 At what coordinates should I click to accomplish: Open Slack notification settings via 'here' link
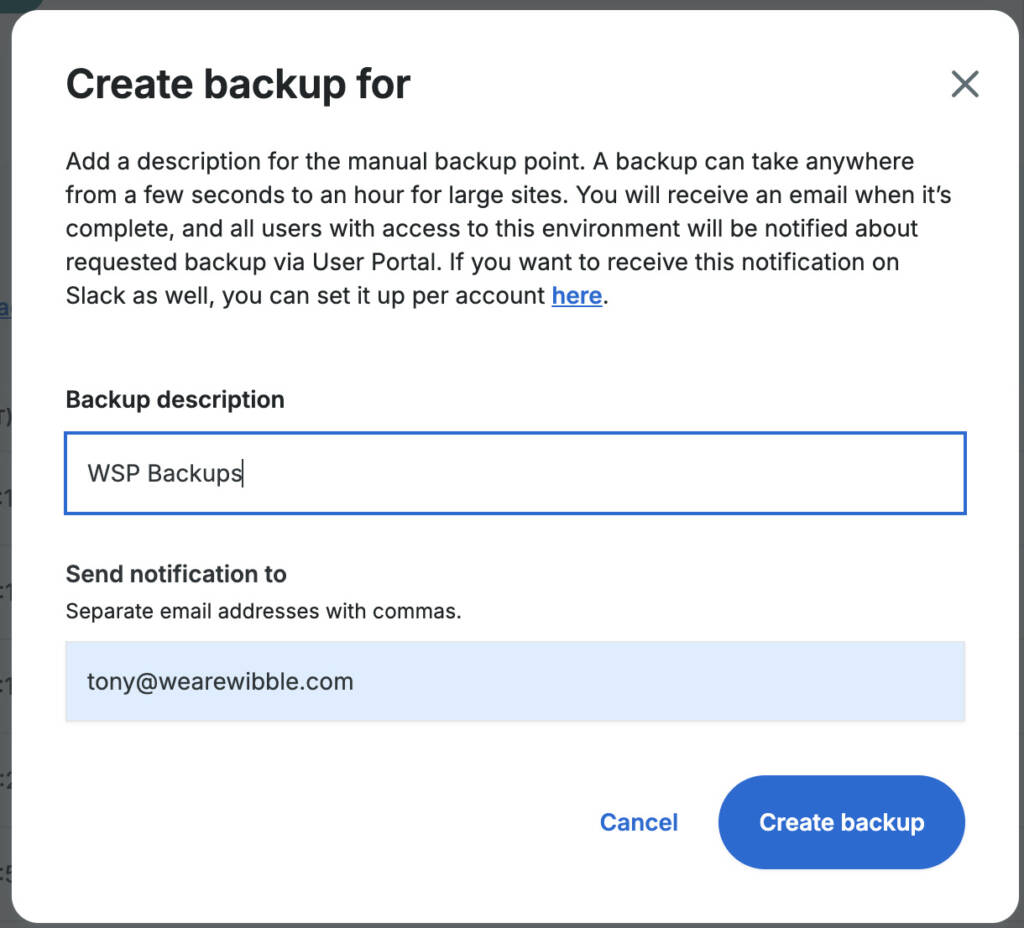point(576,296)
